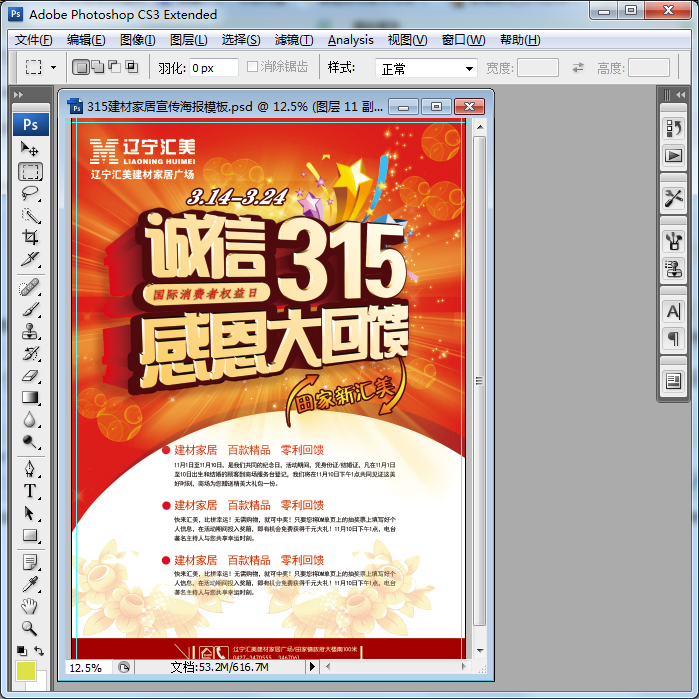The image size is (699, 699).
Task: Open the Brushes panel icon
Action: [673, 241]
